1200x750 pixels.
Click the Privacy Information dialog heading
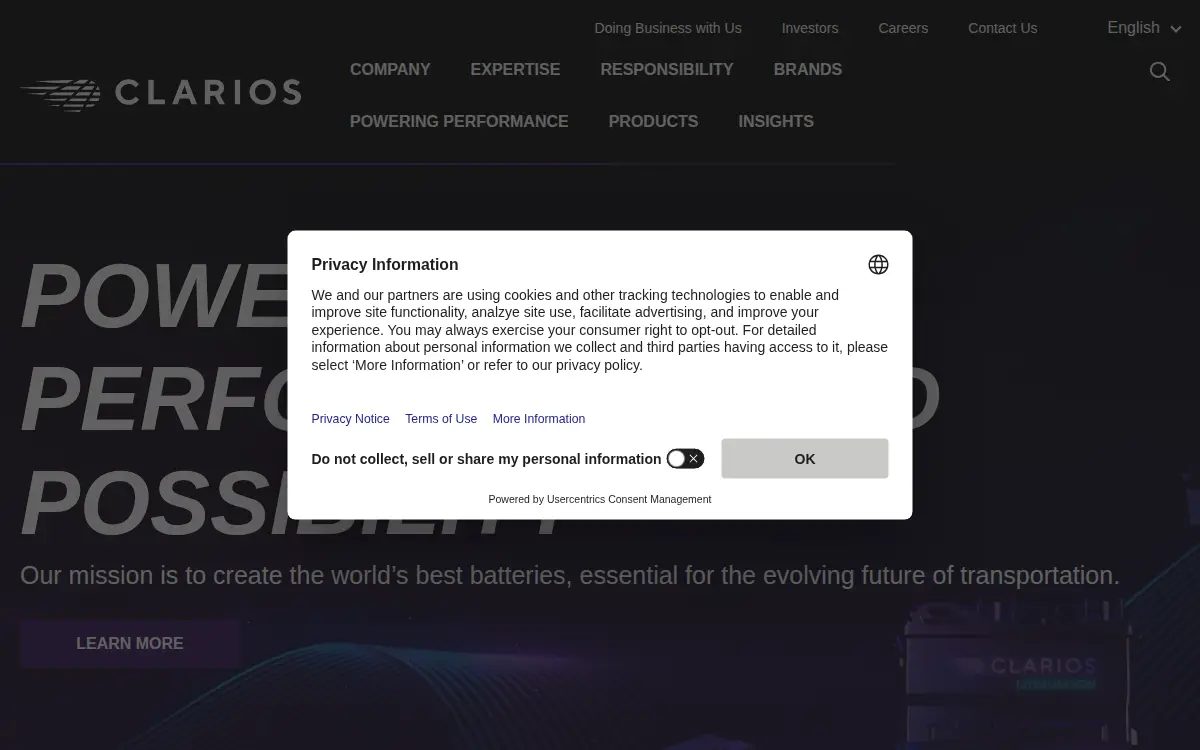[385, 265]
